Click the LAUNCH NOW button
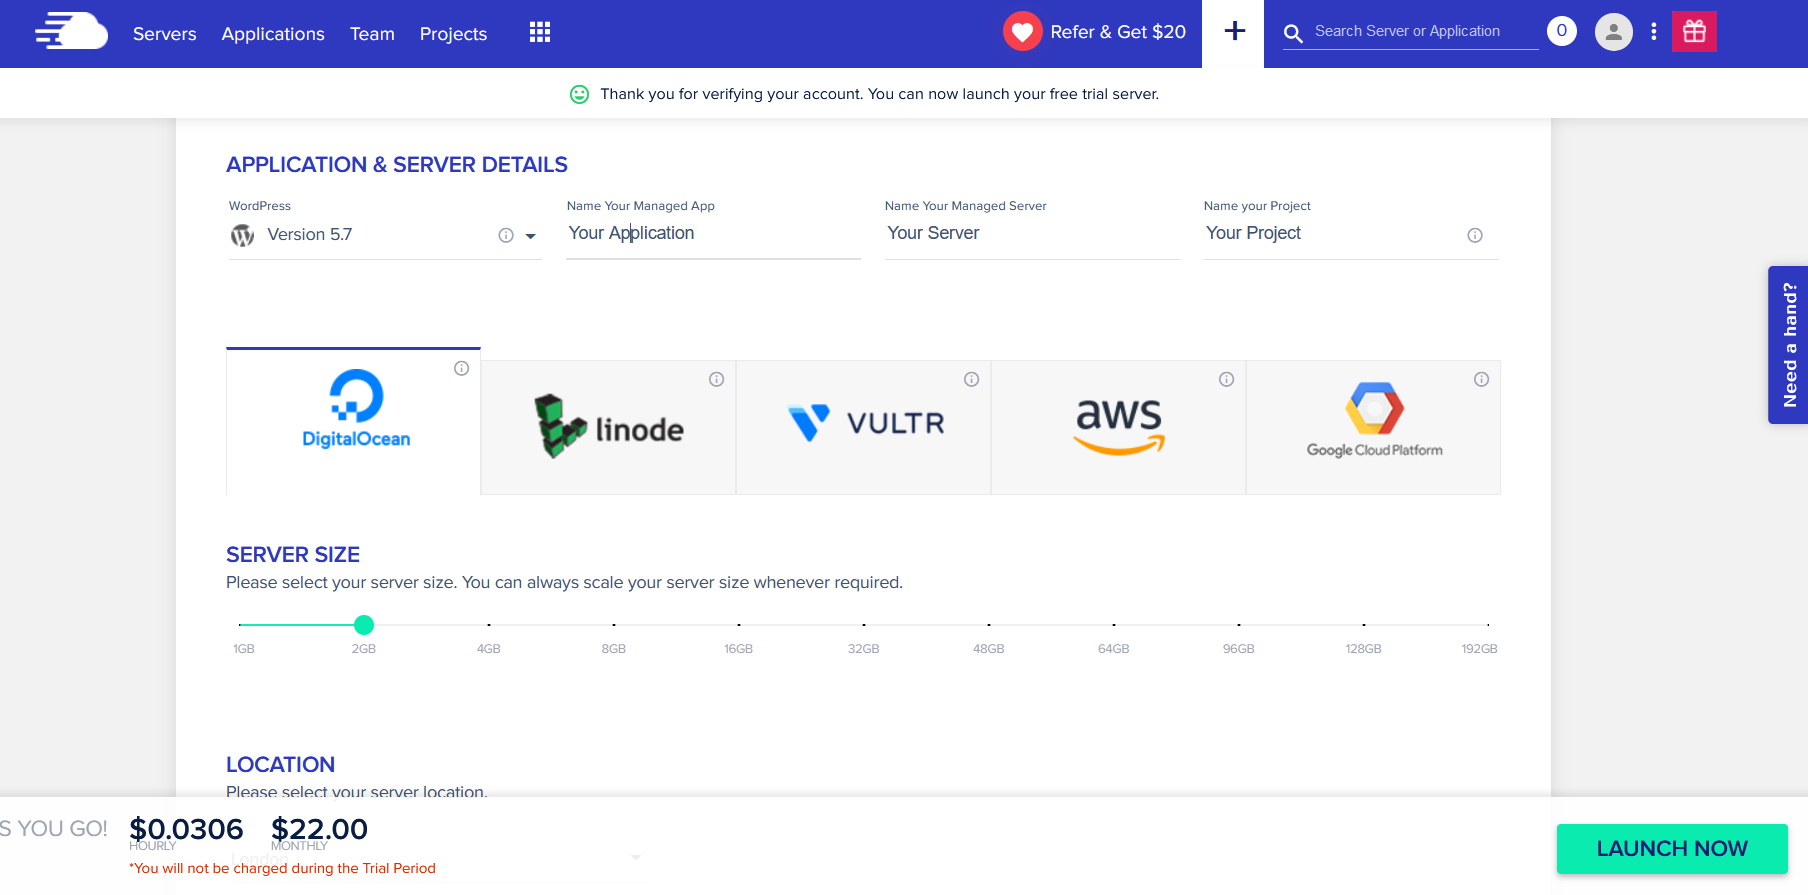1808x895 pixels. tap(1672, 848)
